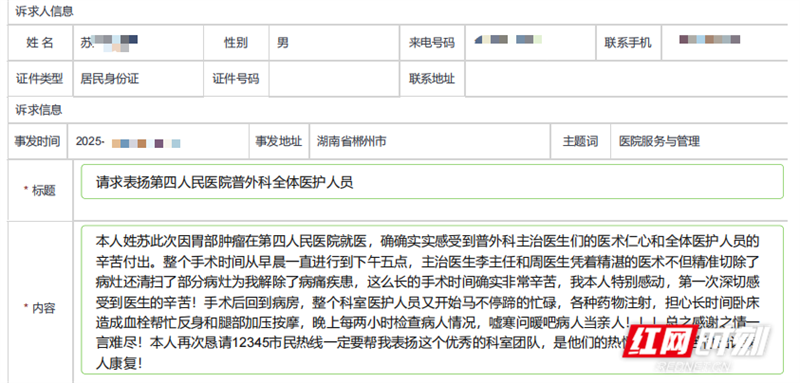The width and height of the screenshot is (800, 383).
Task: Click the 性别 value 男
Action: (283, 43)
